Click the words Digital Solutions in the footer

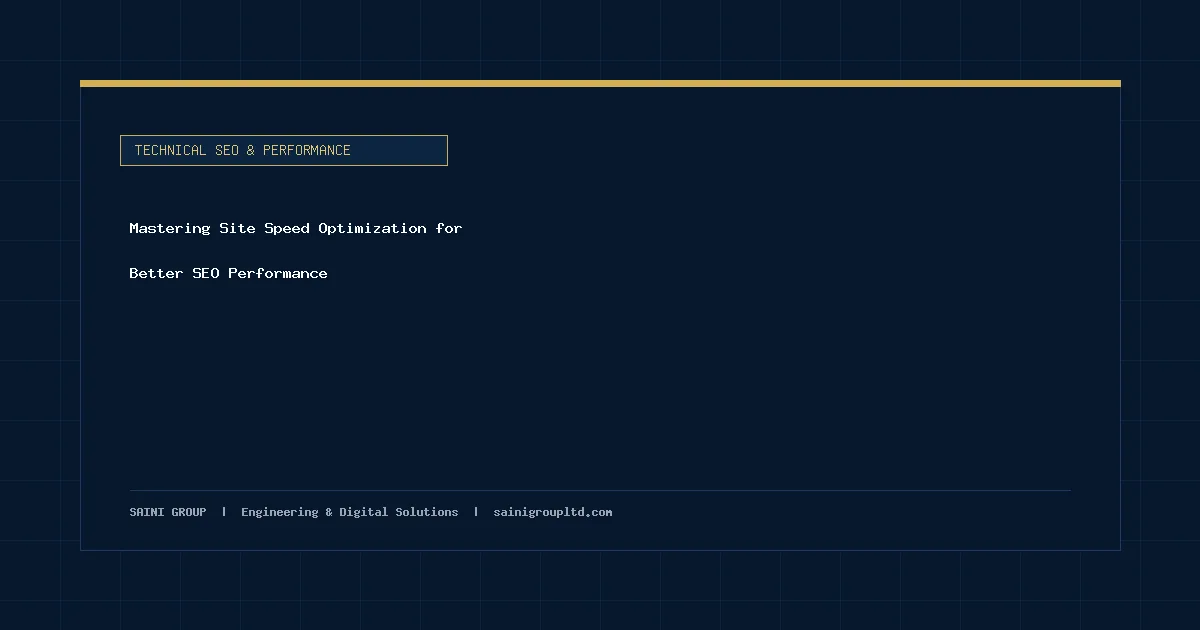point(399,512)
